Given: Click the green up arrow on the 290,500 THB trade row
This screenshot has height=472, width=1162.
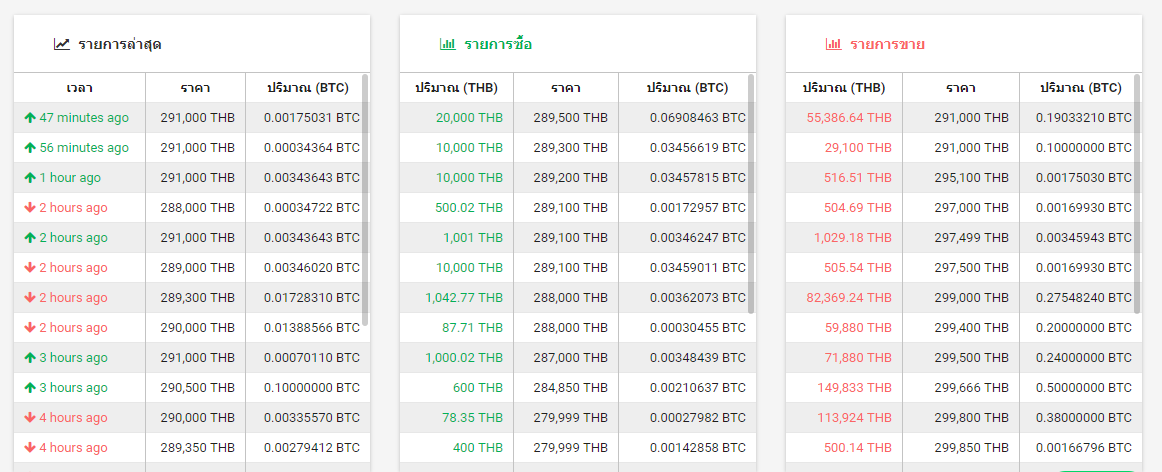Looking at the screenshot, I should [x=30, y=388].
